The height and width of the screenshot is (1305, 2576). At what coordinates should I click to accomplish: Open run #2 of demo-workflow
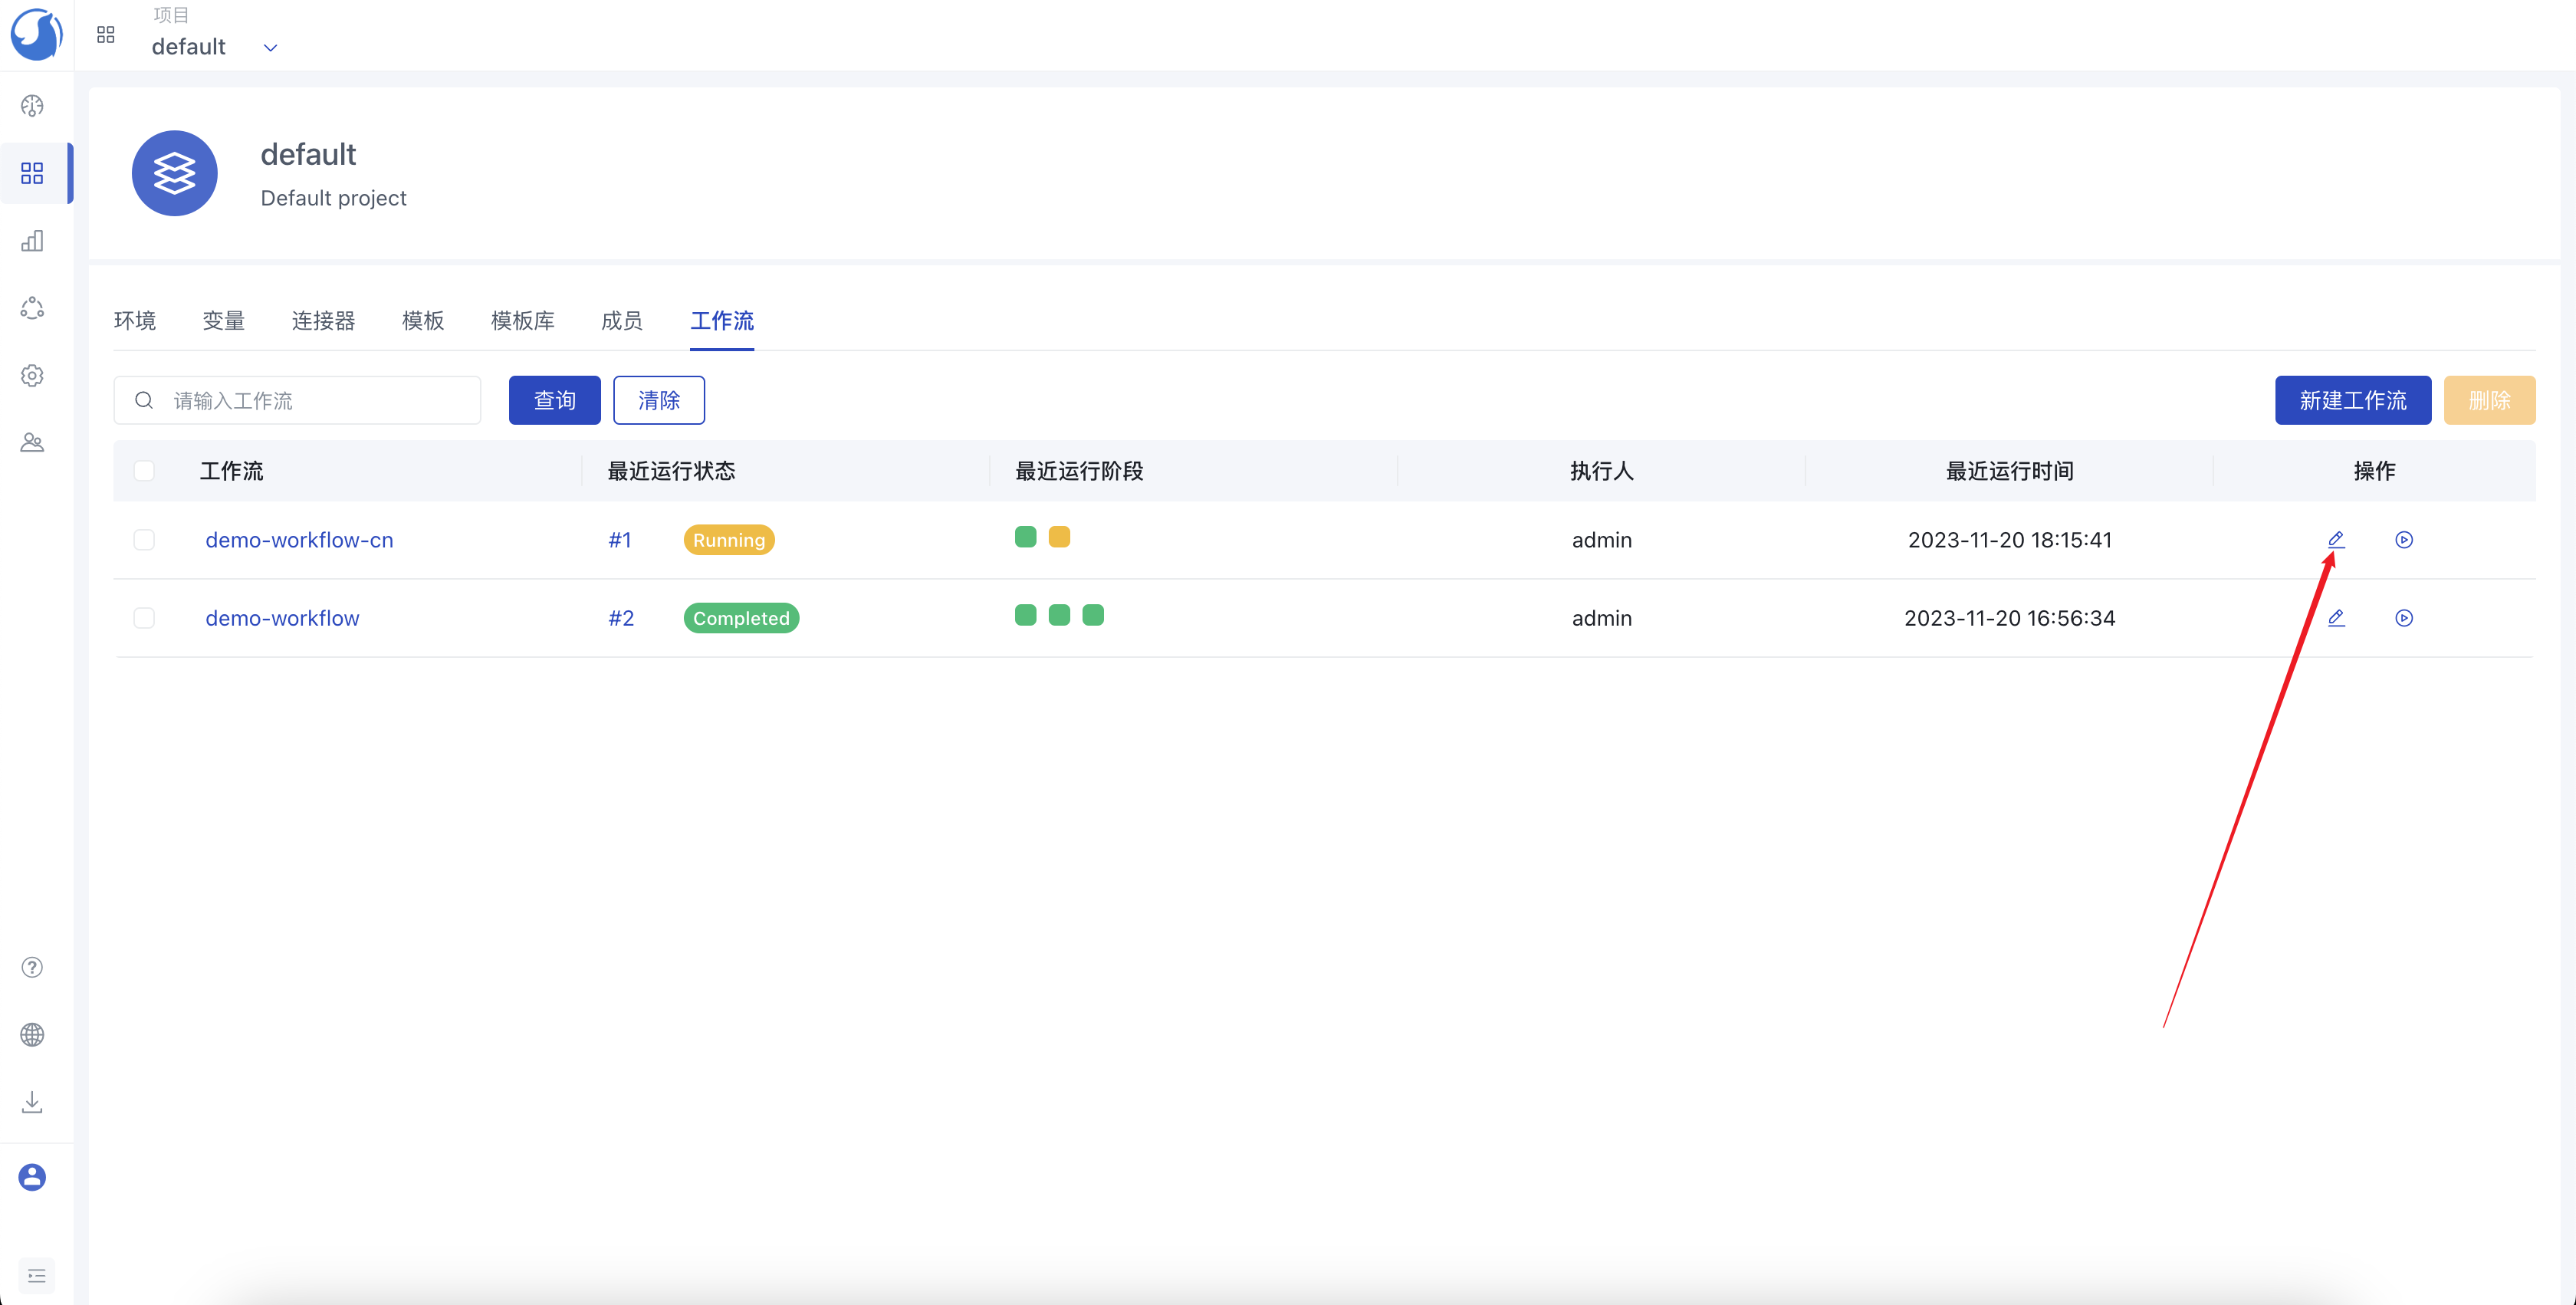[x=621, y=618]
